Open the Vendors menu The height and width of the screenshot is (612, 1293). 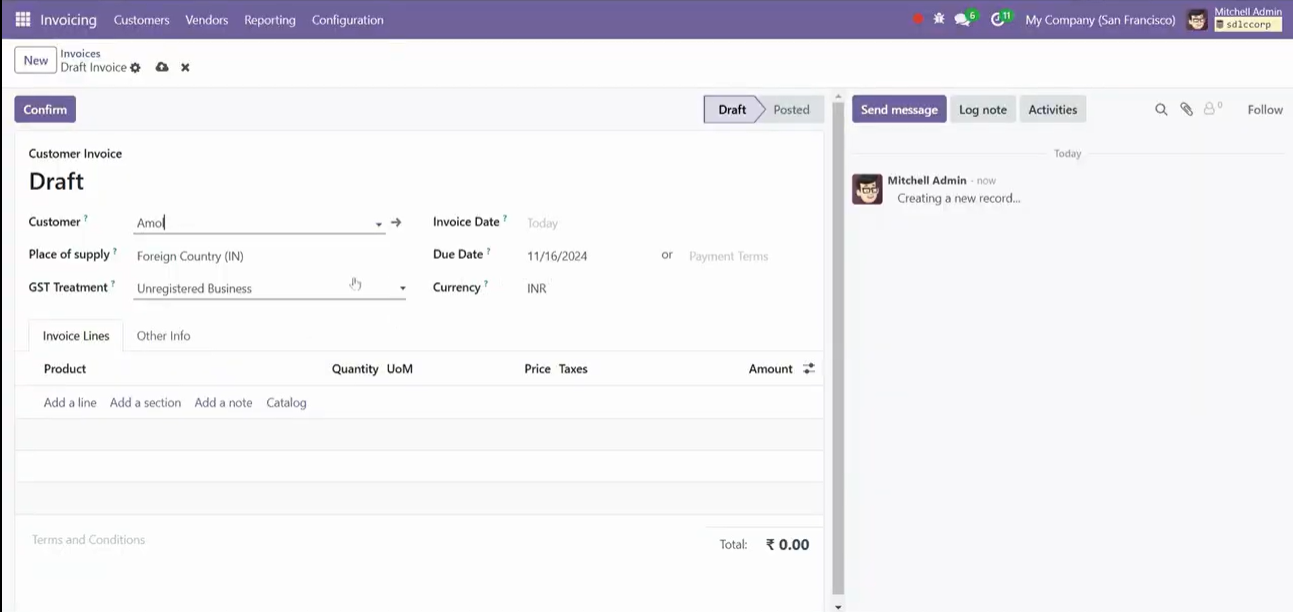pos(207,20)
